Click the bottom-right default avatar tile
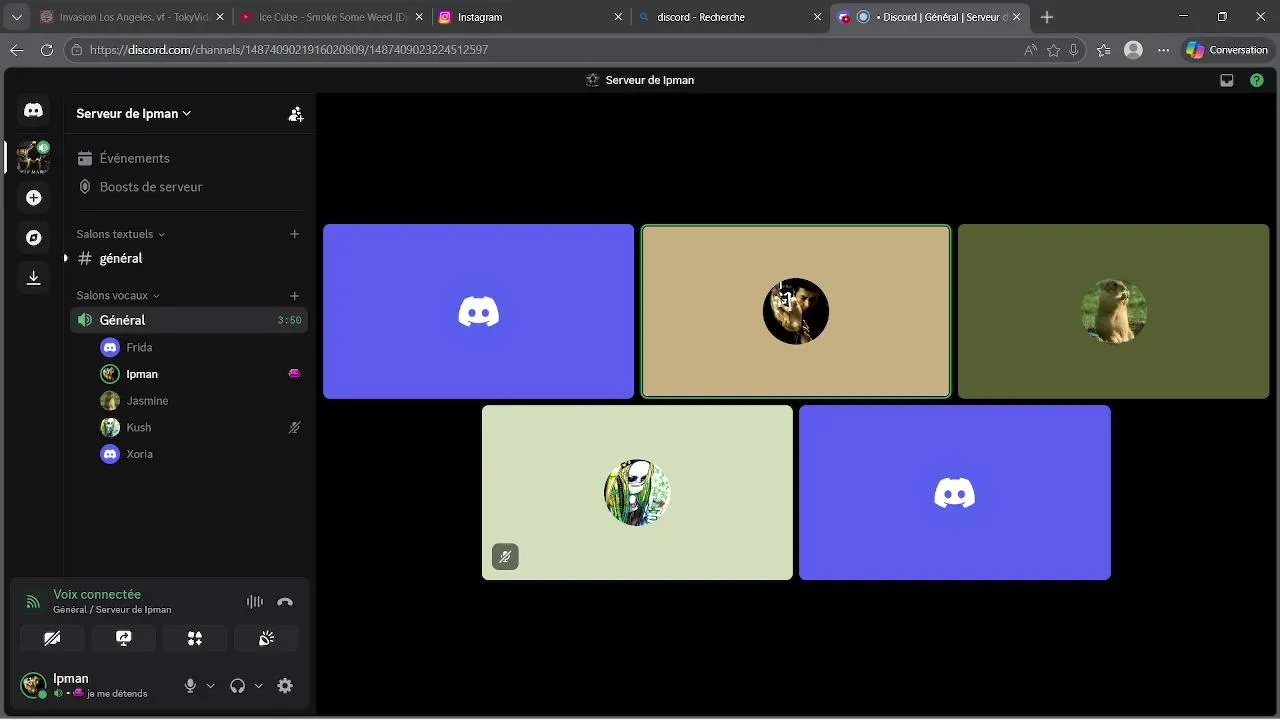This screenshot has width=1280, height=720. click(955, 492)
